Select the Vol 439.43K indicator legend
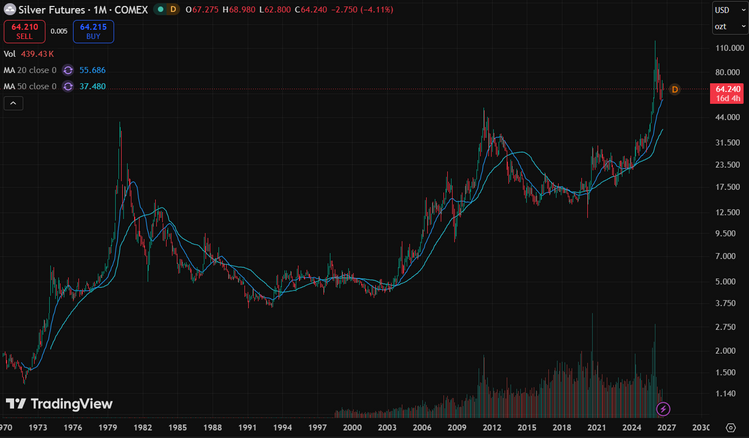 [29, 54]
